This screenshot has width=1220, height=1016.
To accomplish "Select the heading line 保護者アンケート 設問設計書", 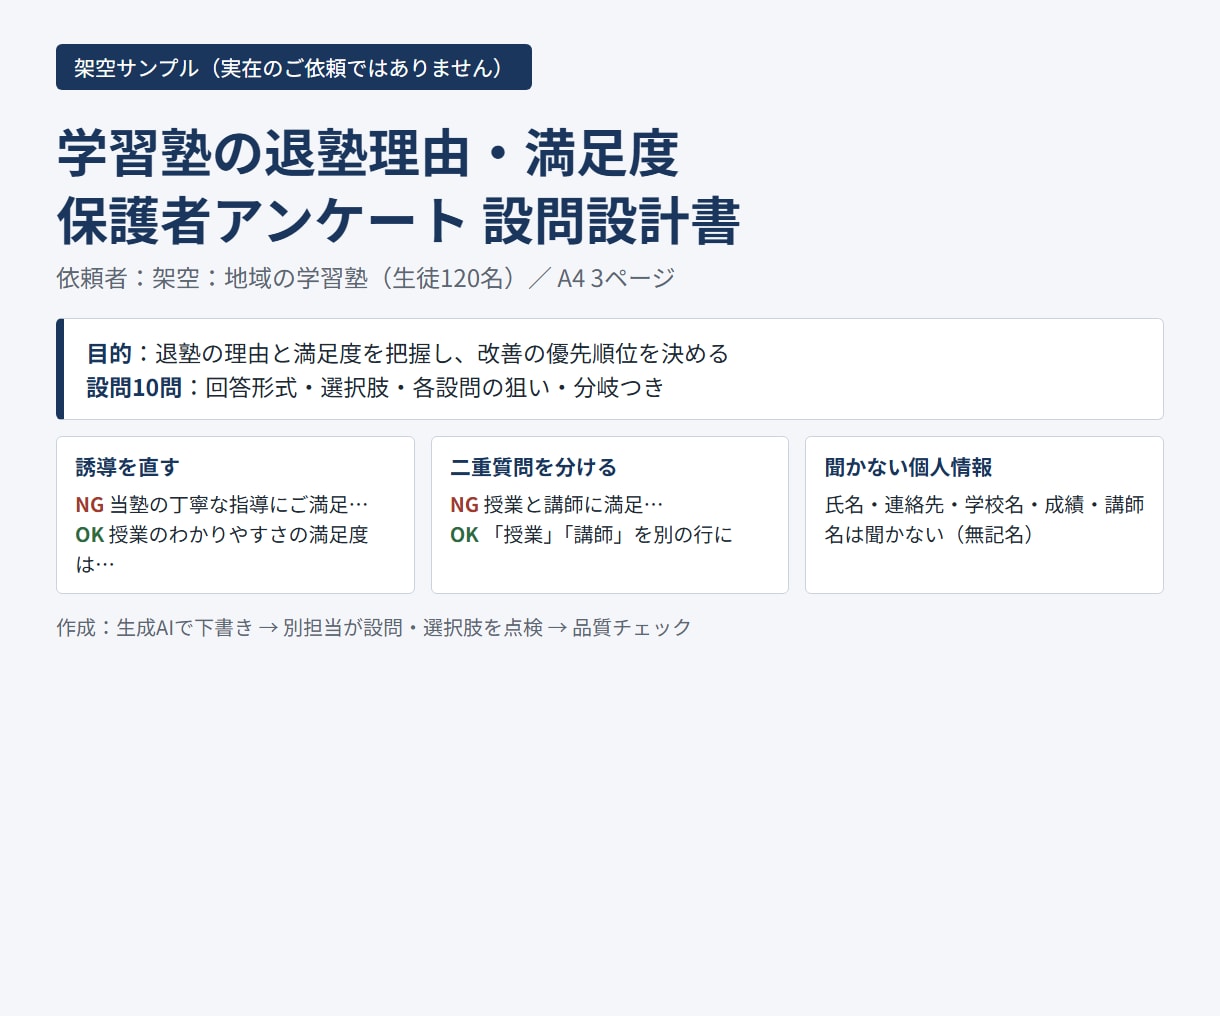I will [398, 221].
